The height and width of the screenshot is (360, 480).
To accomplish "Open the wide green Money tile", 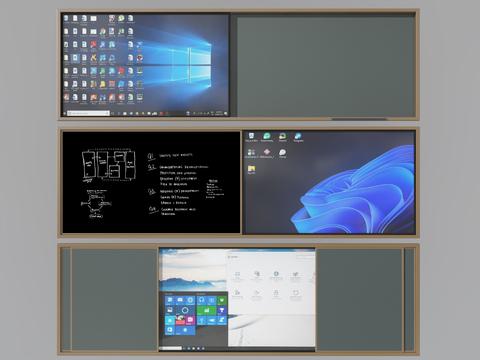I will pos(207,310).
